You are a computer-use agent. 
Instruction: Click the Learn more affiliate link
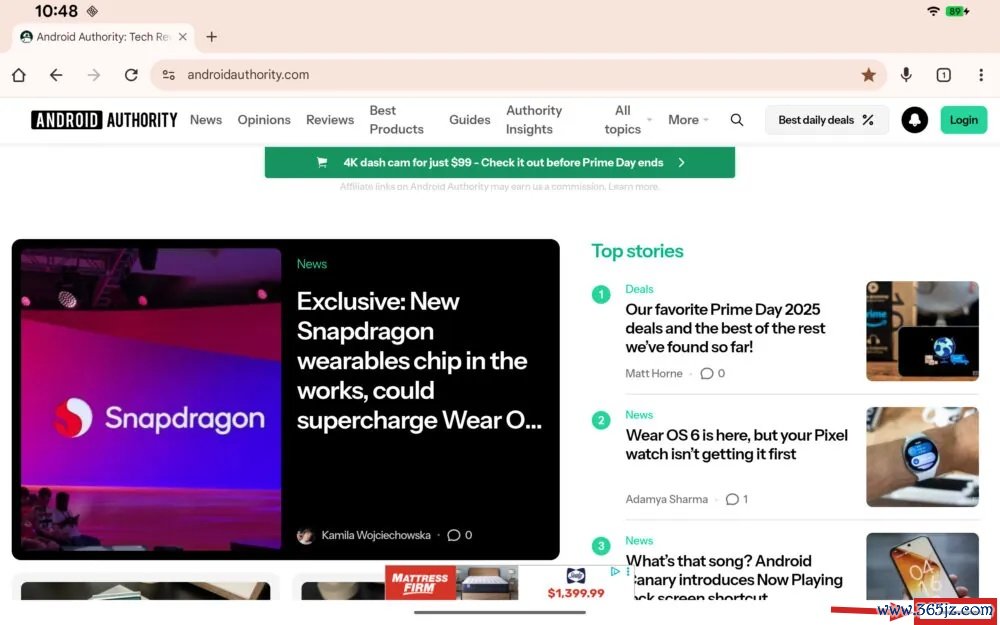point(633,187)
